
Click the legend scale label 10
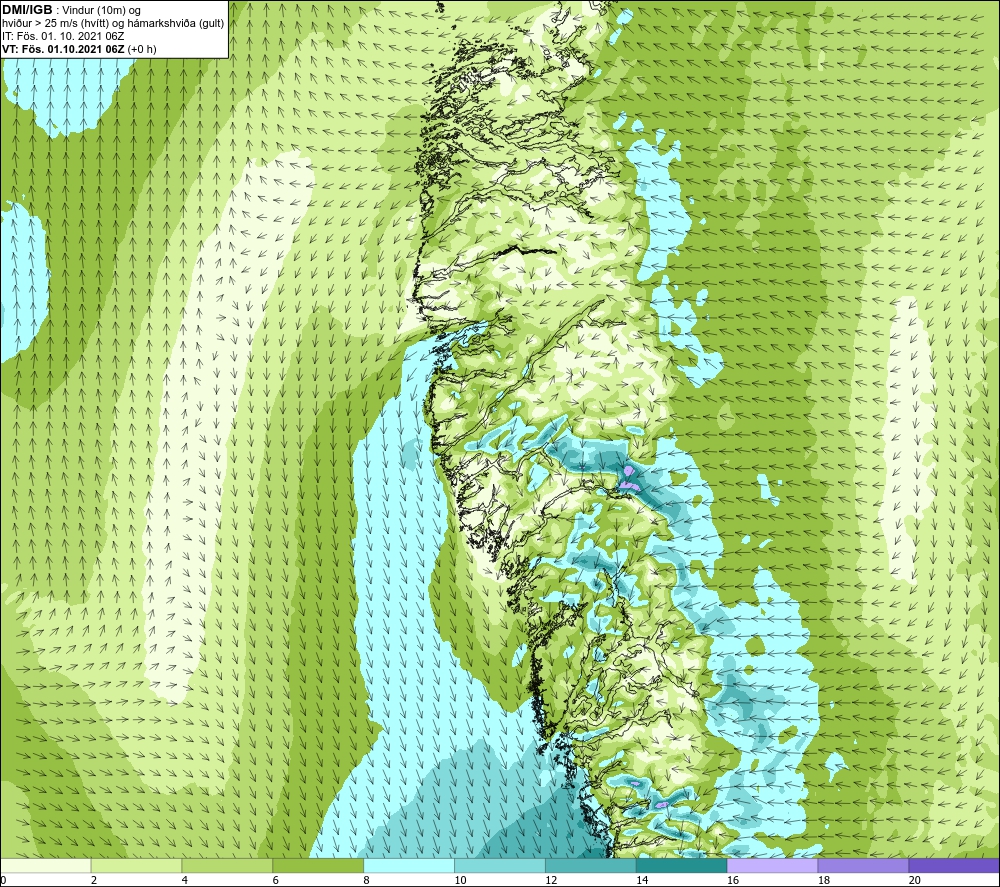tap(460, 880)
